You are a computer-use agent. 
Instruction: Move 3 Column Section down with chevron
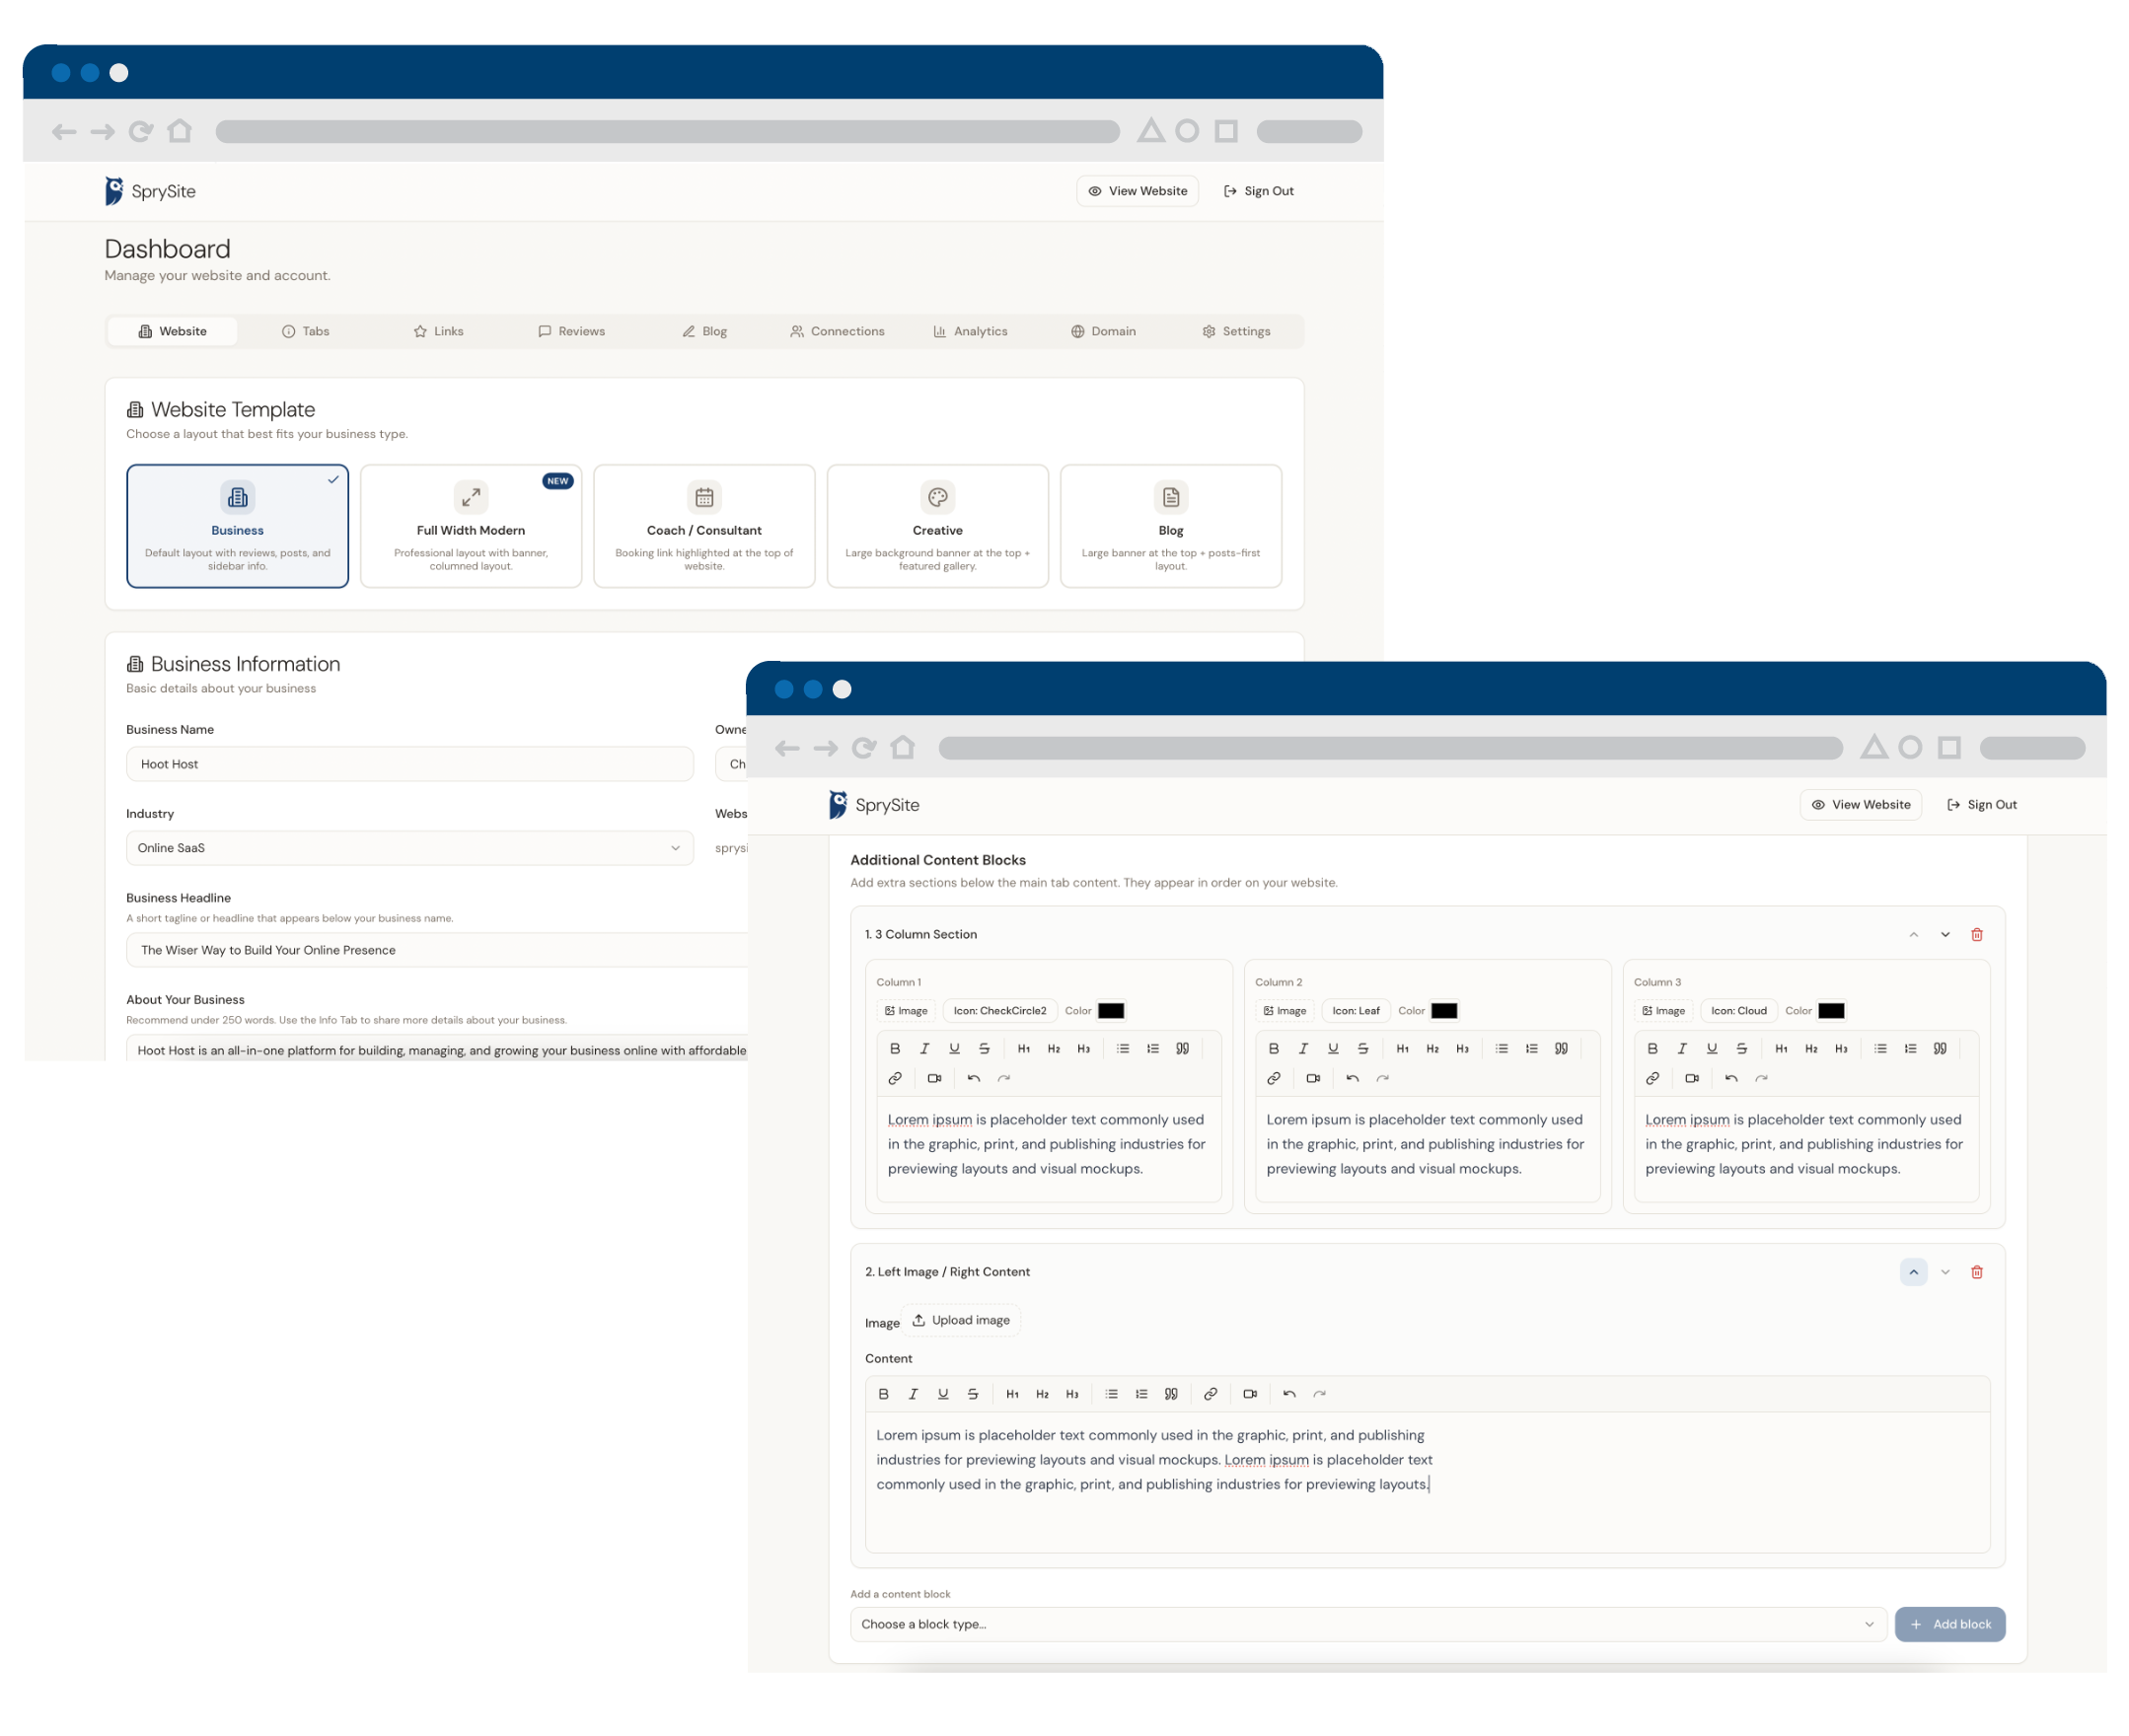point(1945,934)
